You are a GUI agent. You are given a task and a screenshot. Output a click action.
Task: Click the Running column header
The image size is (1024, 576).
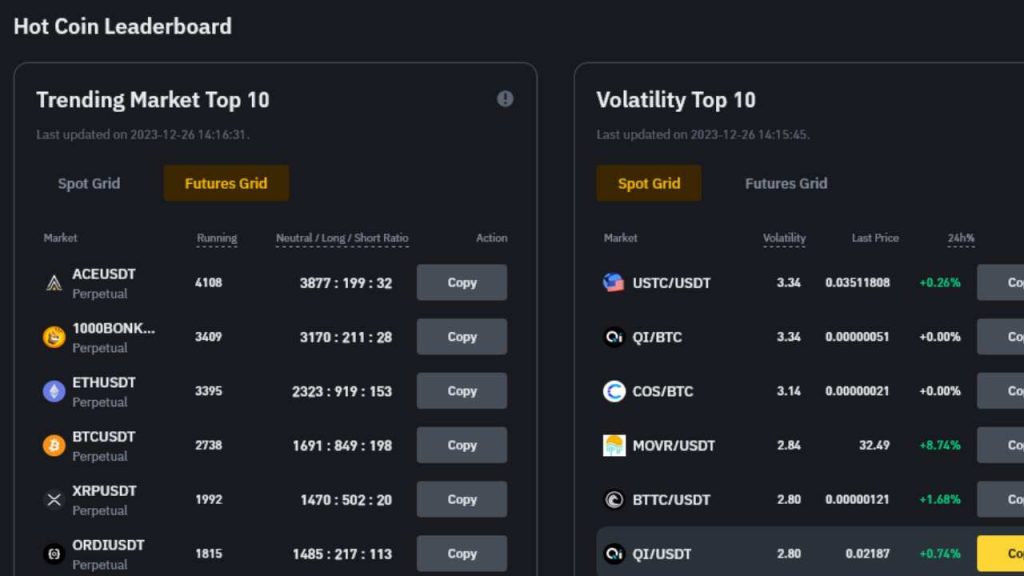click(x=217, y=238)
